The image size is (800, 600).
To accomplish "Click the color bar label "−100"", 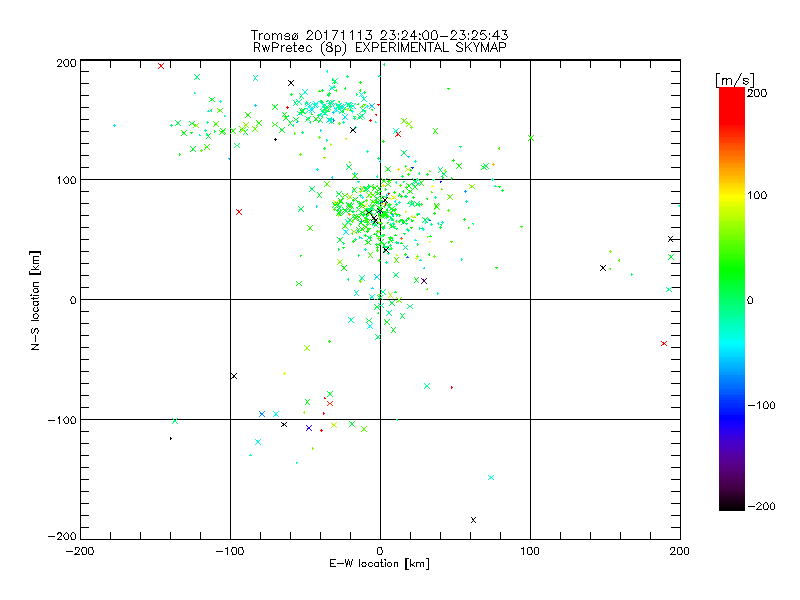I will click(761, 406).
